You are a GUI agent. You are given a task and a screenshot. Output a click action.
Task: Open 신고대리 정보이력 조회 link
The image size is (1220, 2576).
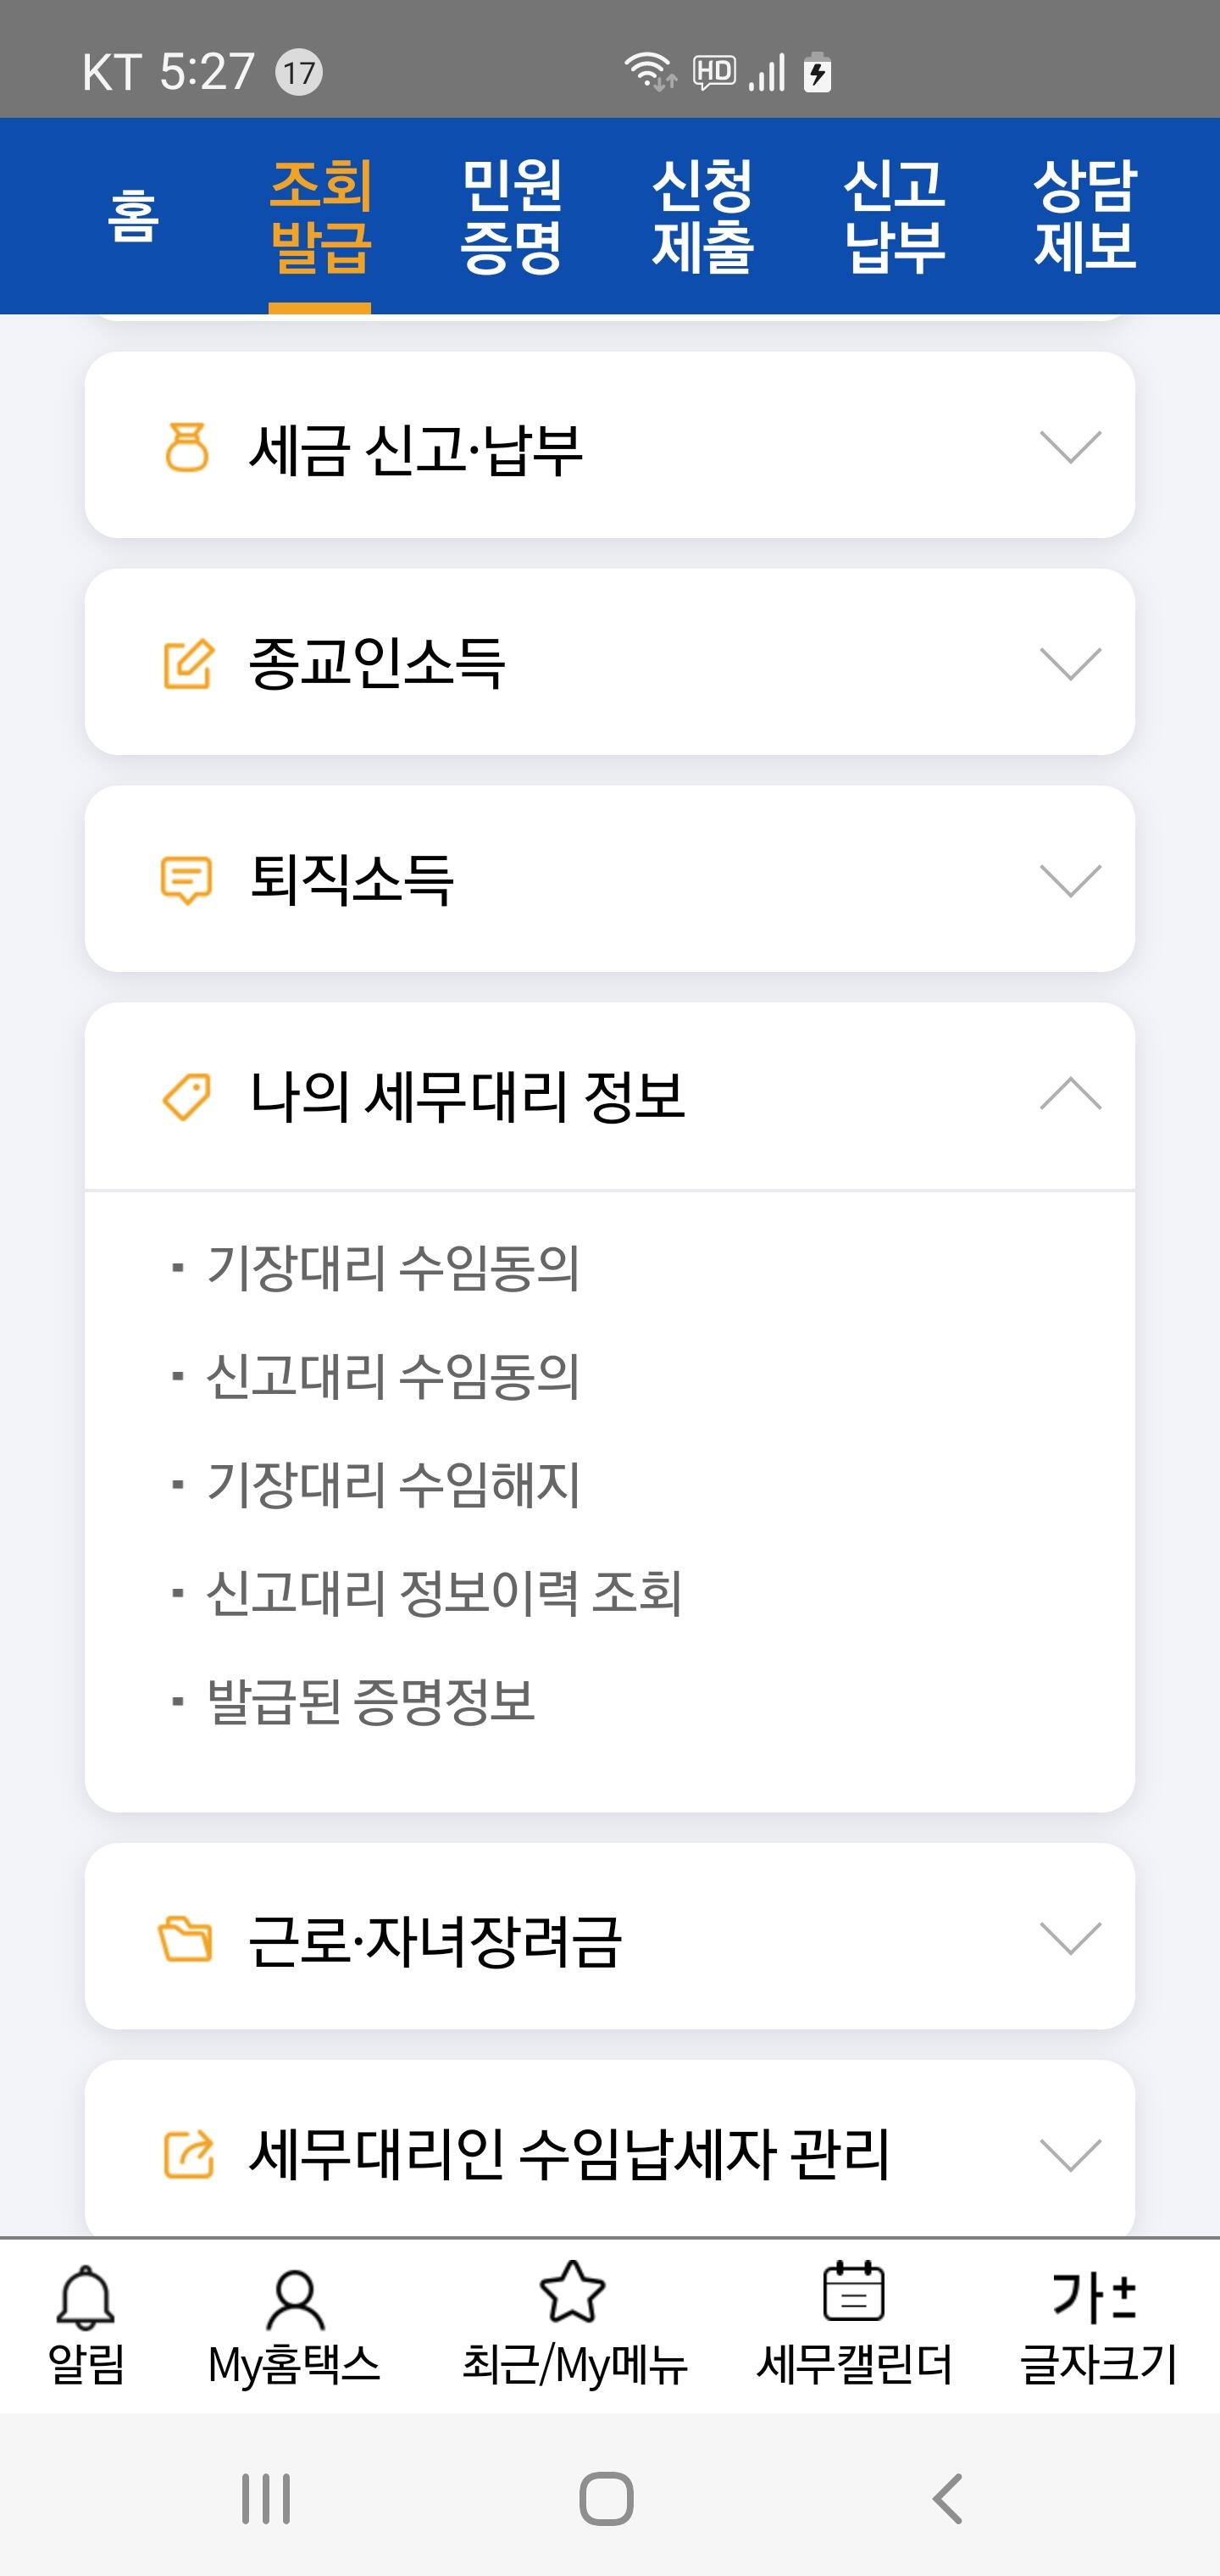[444, 1592]
